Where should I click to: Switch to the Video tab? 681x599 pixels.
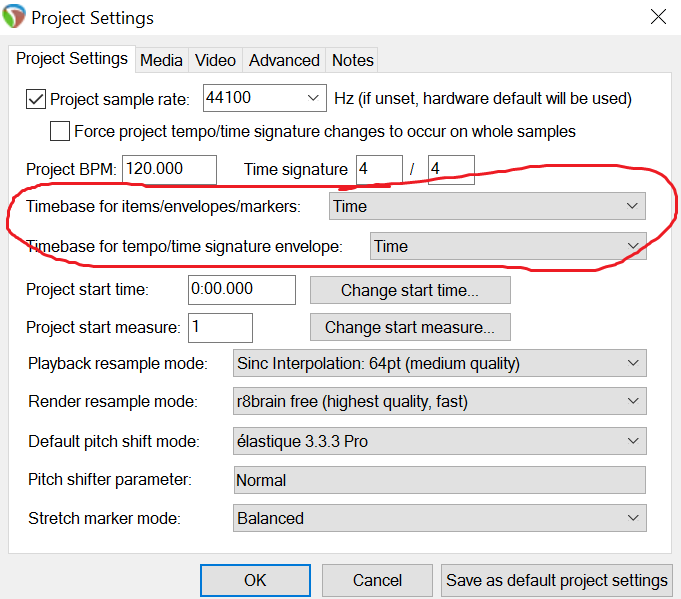click(x=215, y=60)
